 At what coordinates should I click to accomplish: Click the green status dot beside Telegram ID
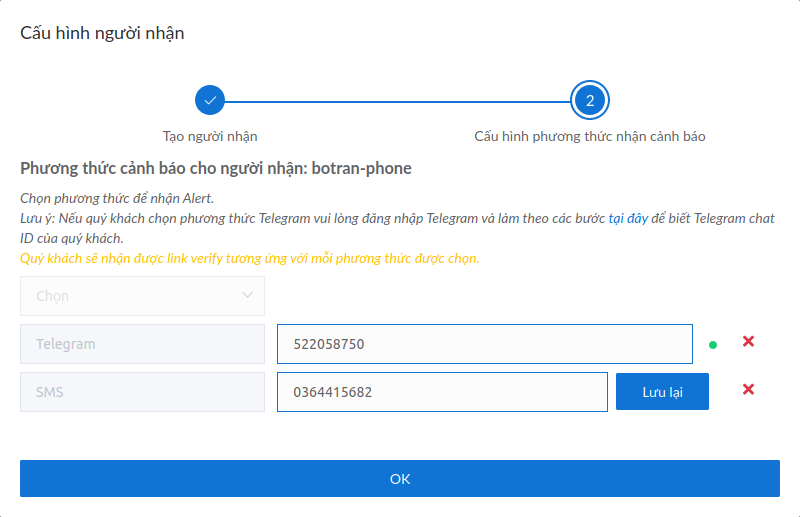click(x=713, y=345)
